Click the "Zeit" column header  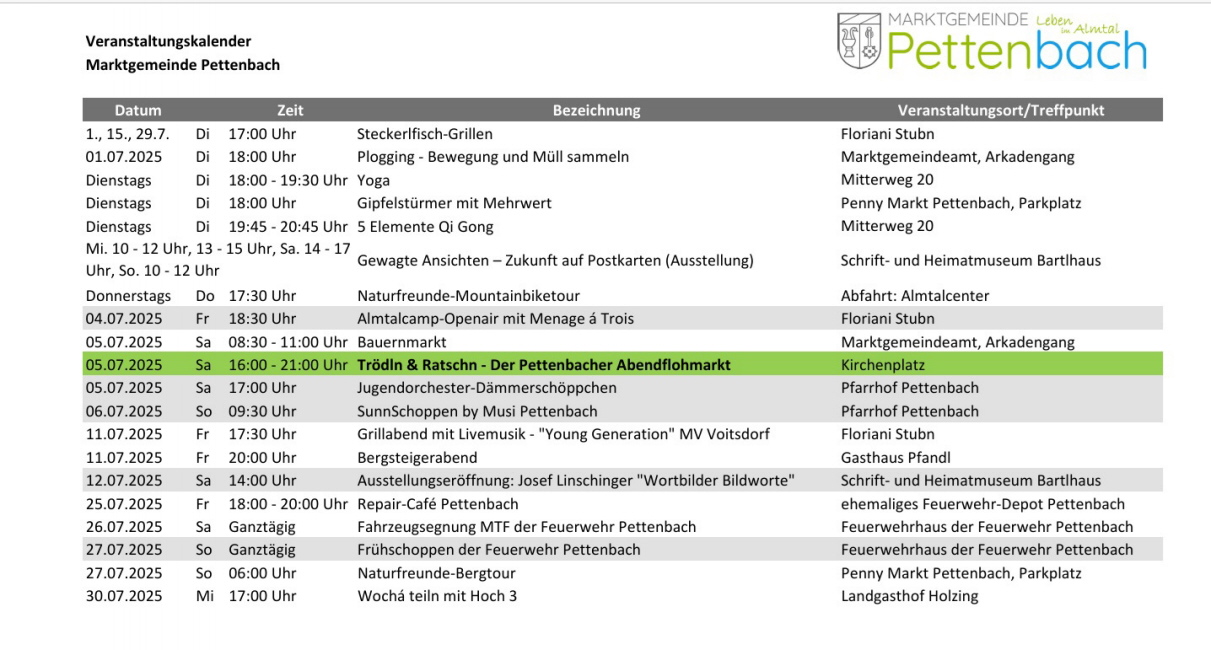290,110
